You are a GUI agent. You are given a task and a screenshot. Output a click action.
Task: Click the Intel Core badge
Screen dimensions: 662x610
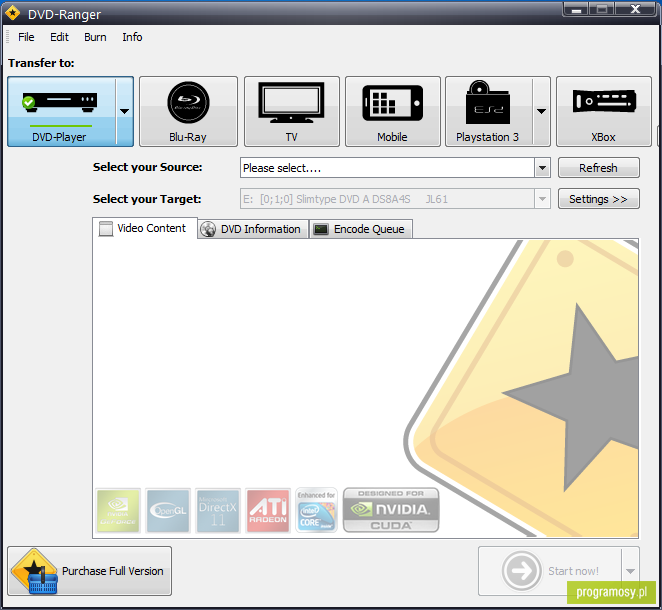coord(317,511)
